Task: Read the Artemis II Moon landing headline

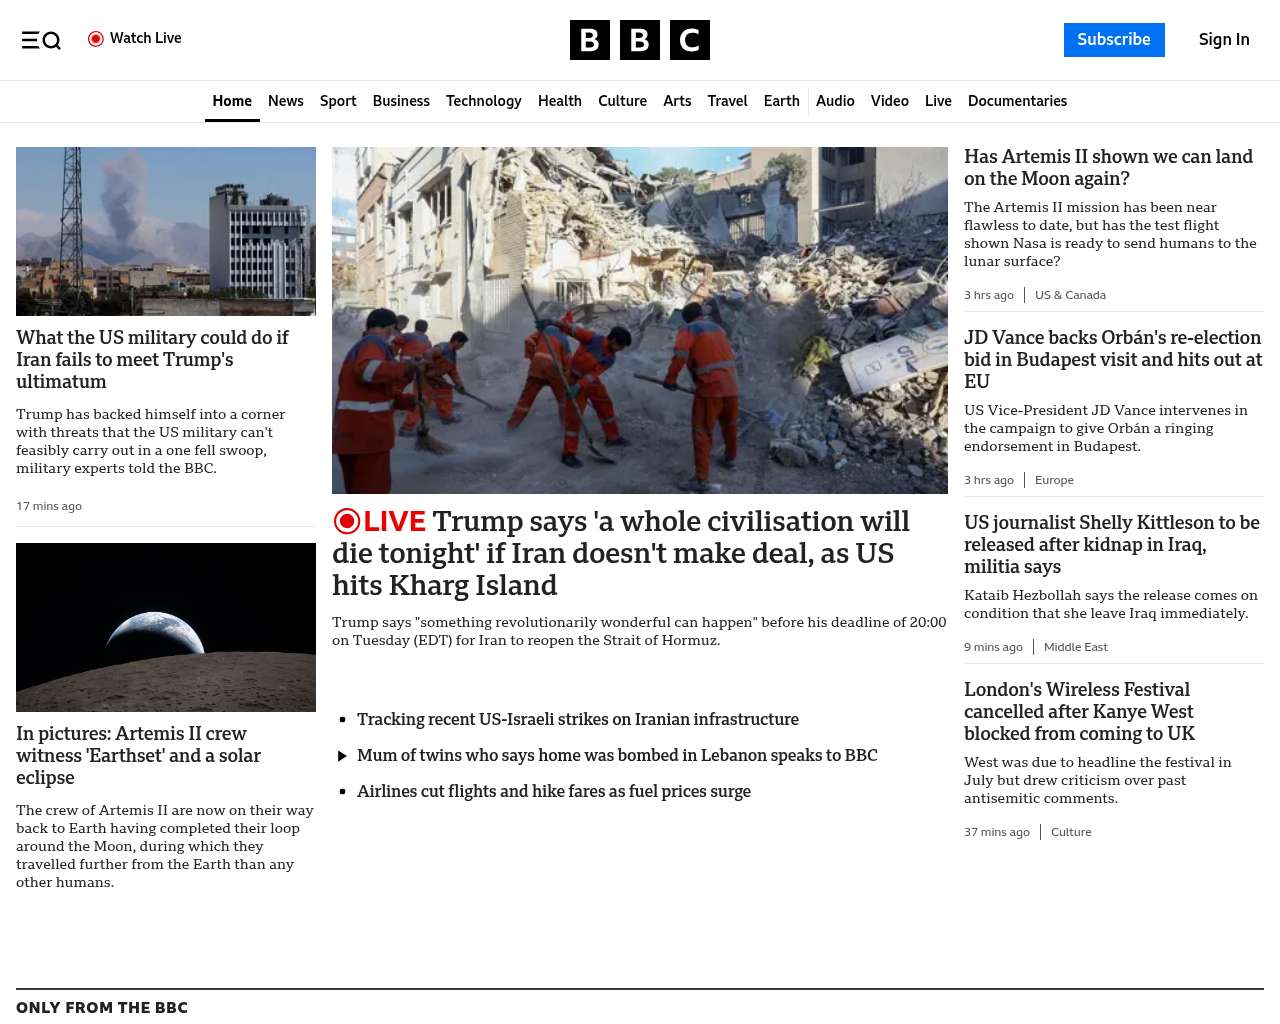Action: [1108, 167]
